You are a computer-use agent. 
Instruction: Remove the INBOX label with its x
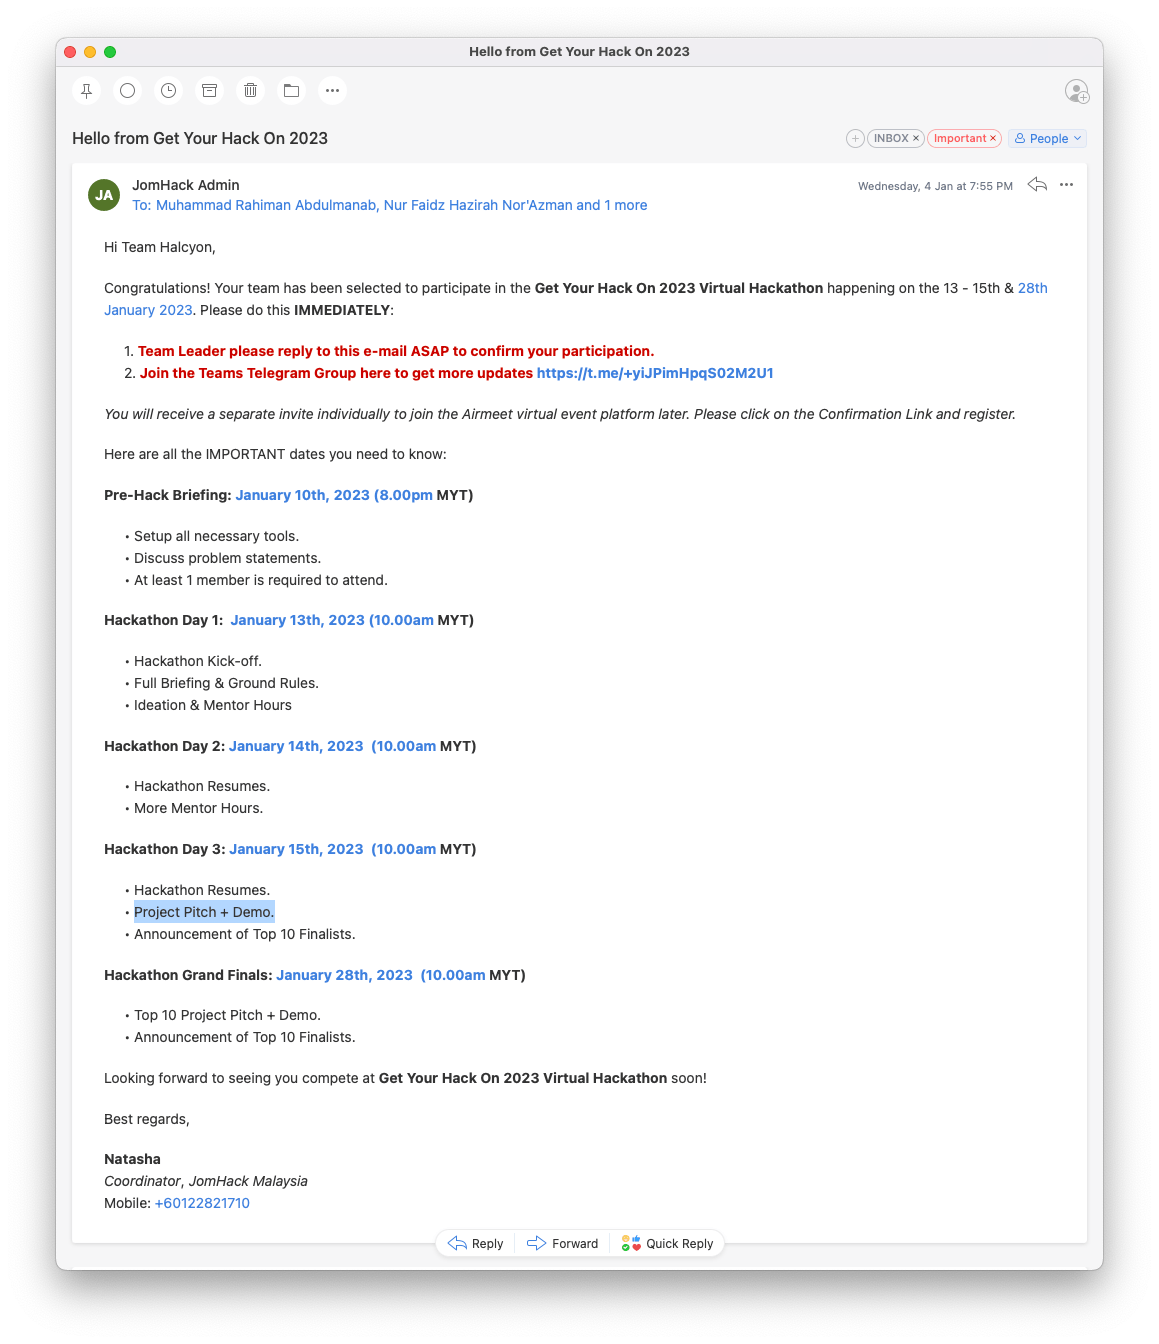click(916, 138)
